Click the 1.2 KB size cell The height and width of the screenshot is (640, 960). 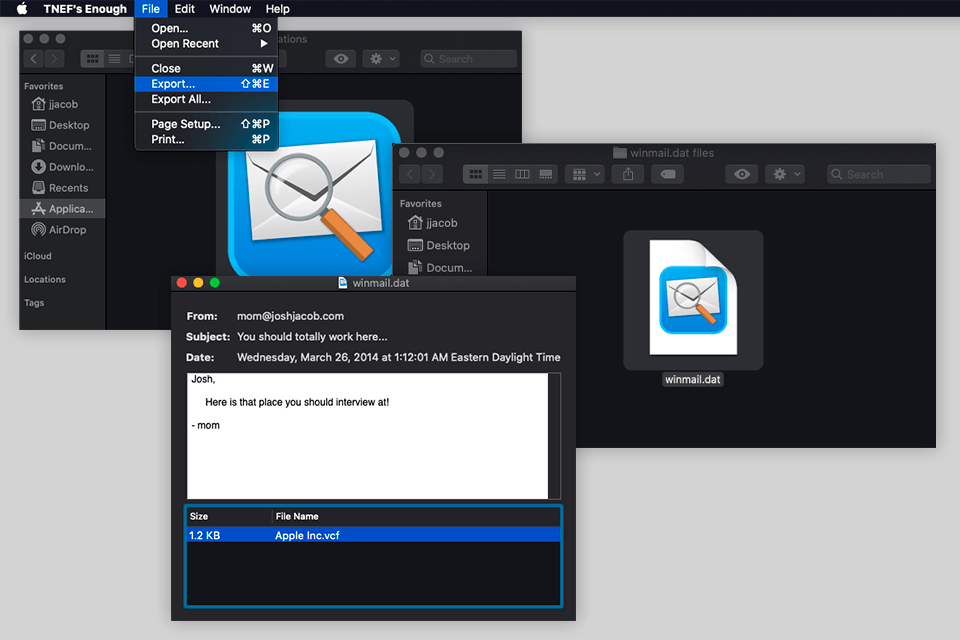coord(204,535)
